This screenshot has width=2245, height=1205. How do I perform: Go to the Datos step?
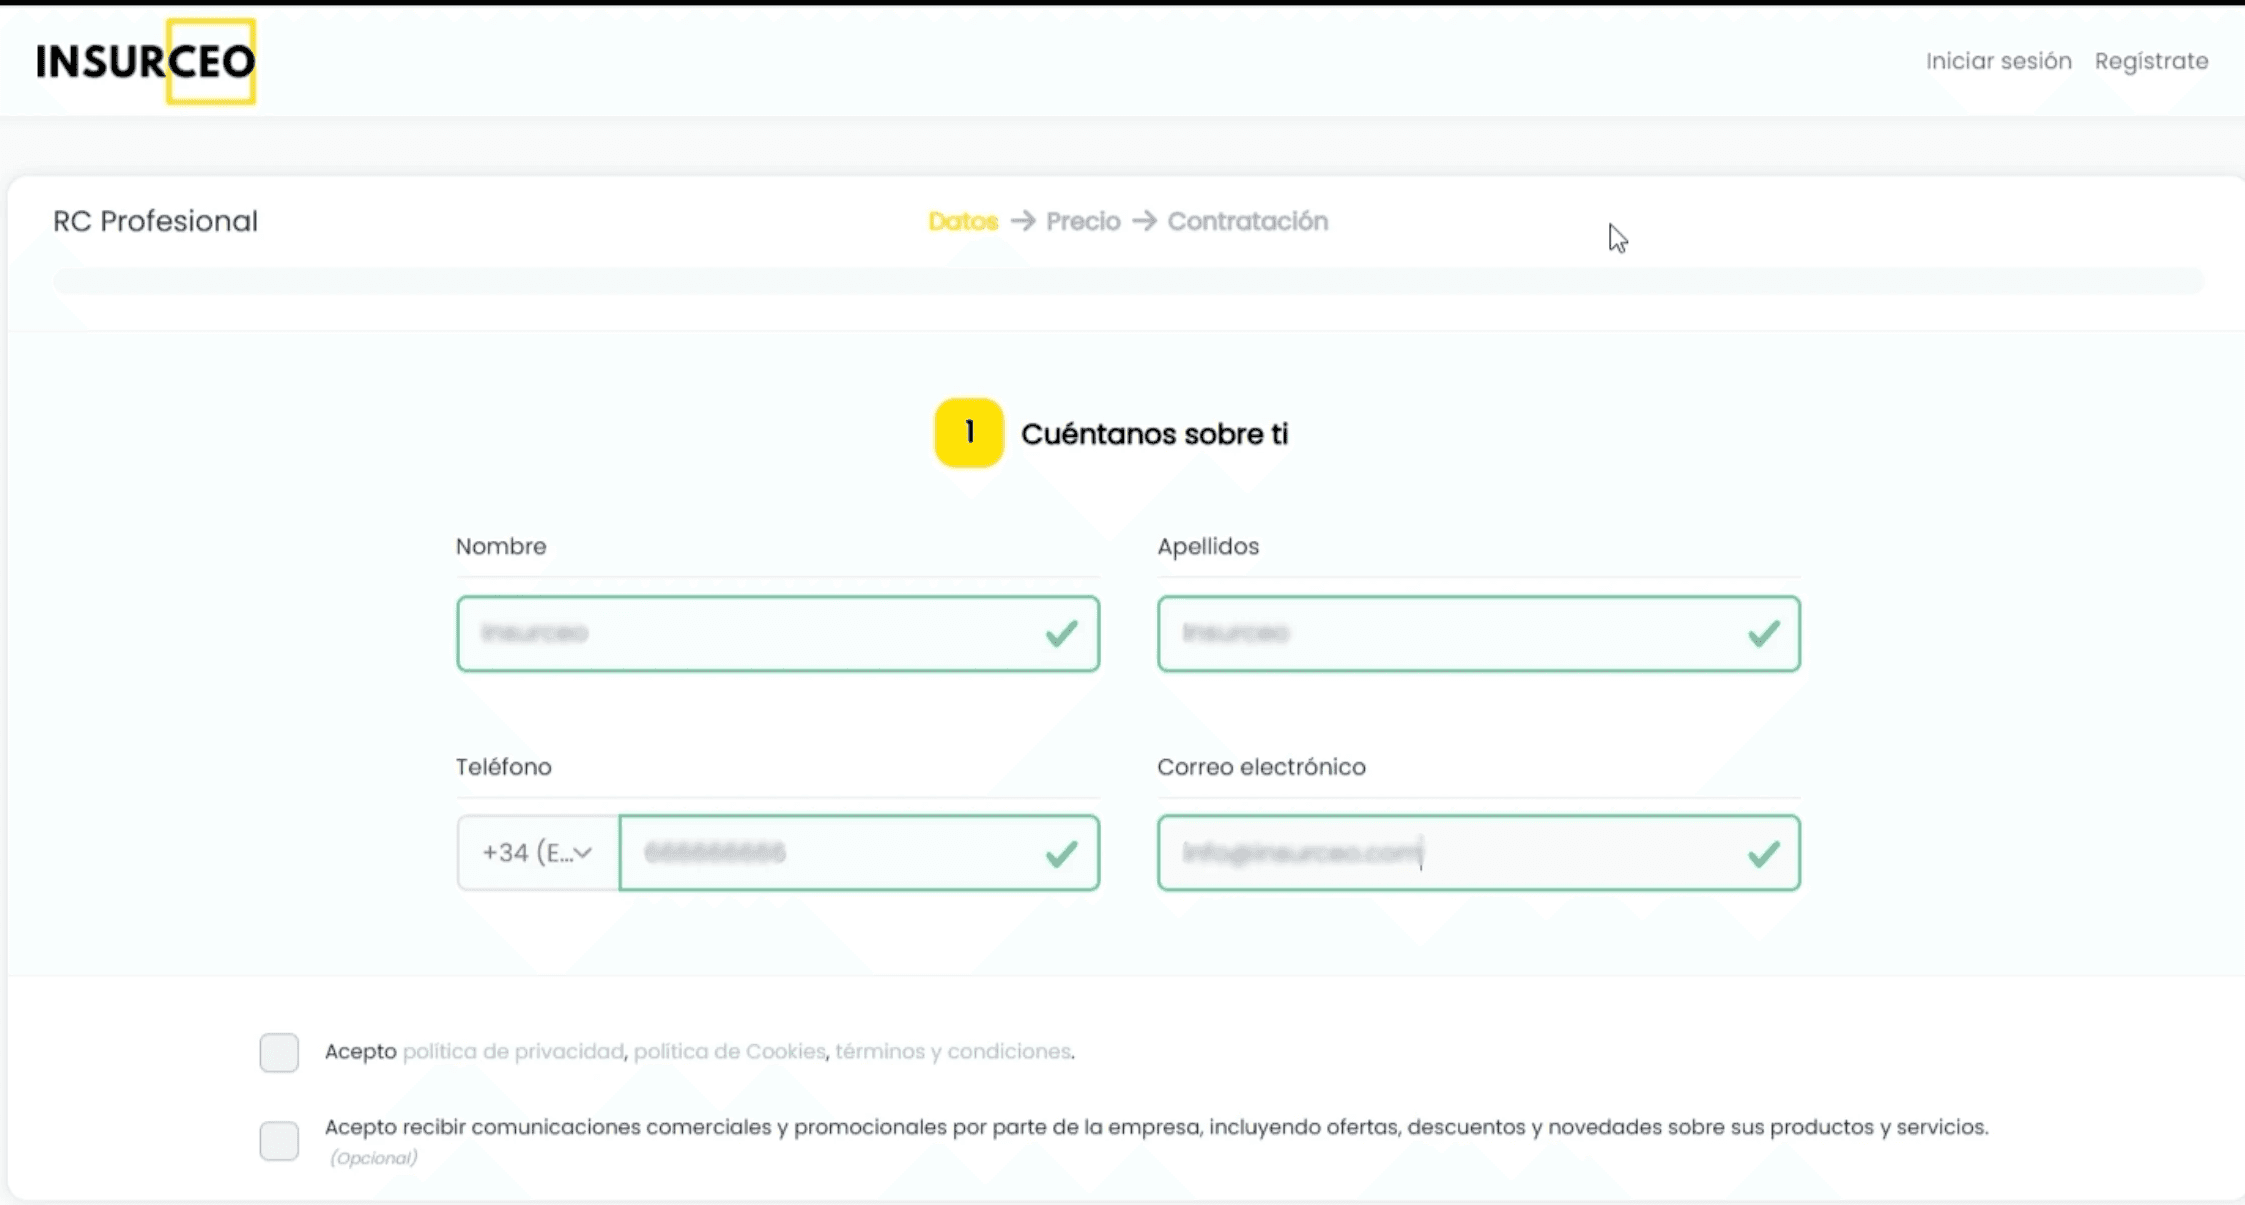point(962,221)
